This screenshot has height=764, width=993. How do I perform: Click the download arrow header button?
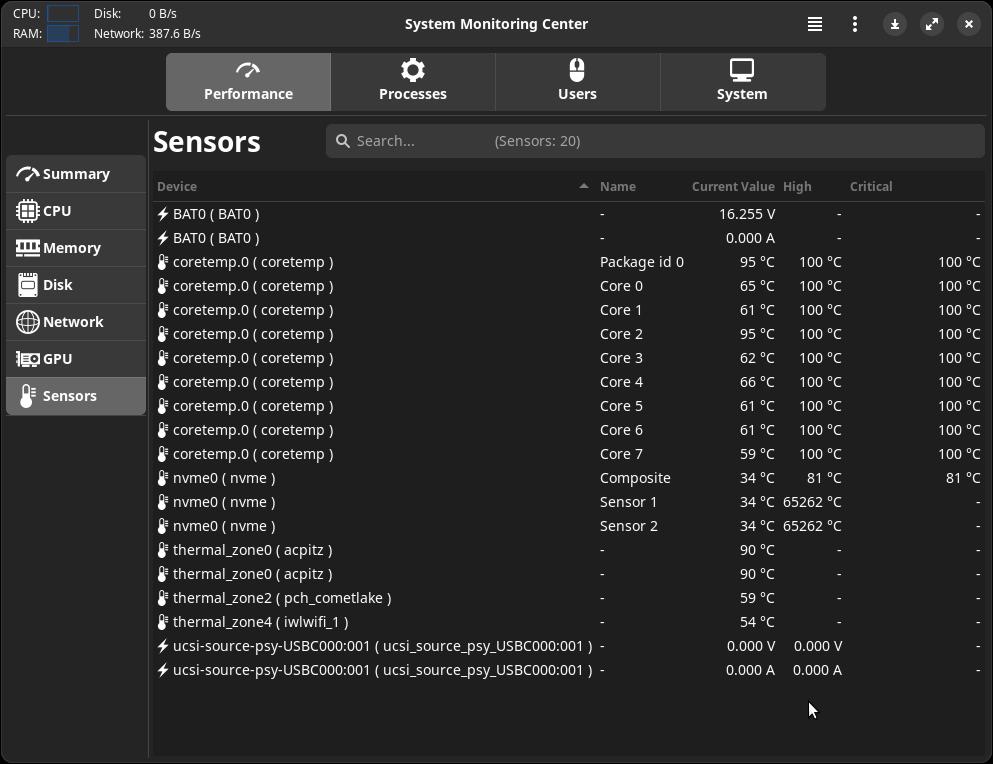(x=895, y=24)
